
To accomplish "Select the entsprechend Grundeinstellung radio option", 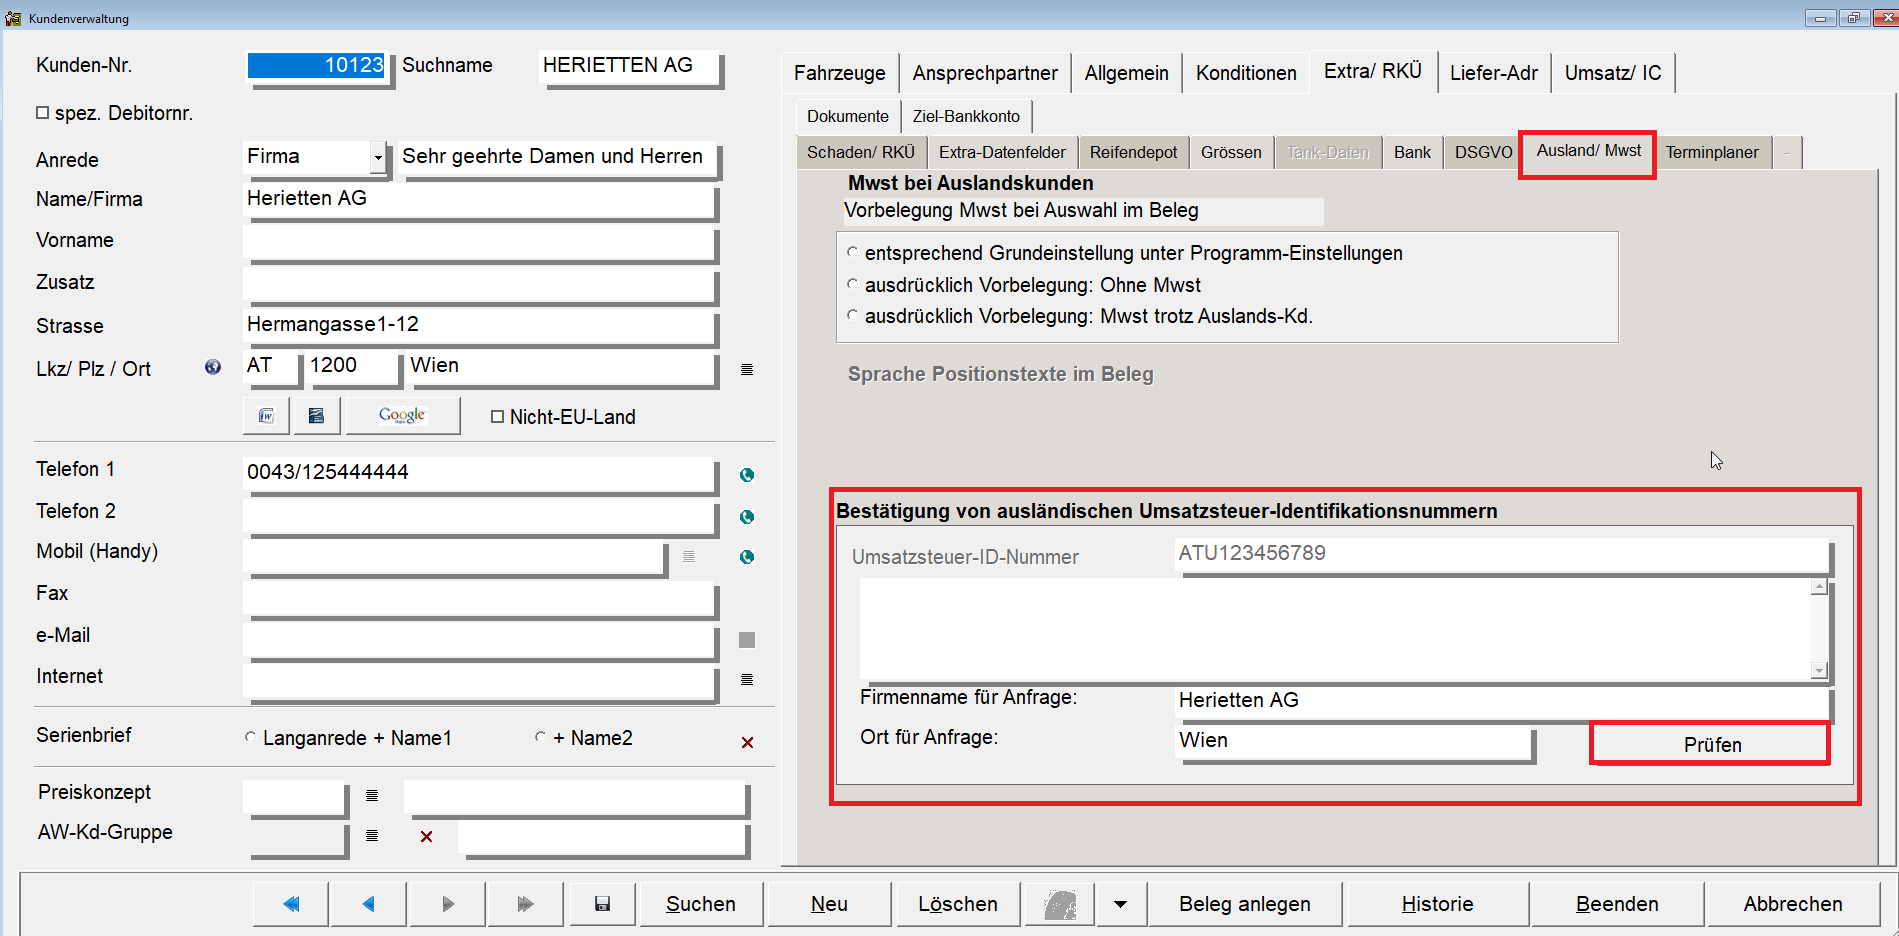I will tap(853, 252).
